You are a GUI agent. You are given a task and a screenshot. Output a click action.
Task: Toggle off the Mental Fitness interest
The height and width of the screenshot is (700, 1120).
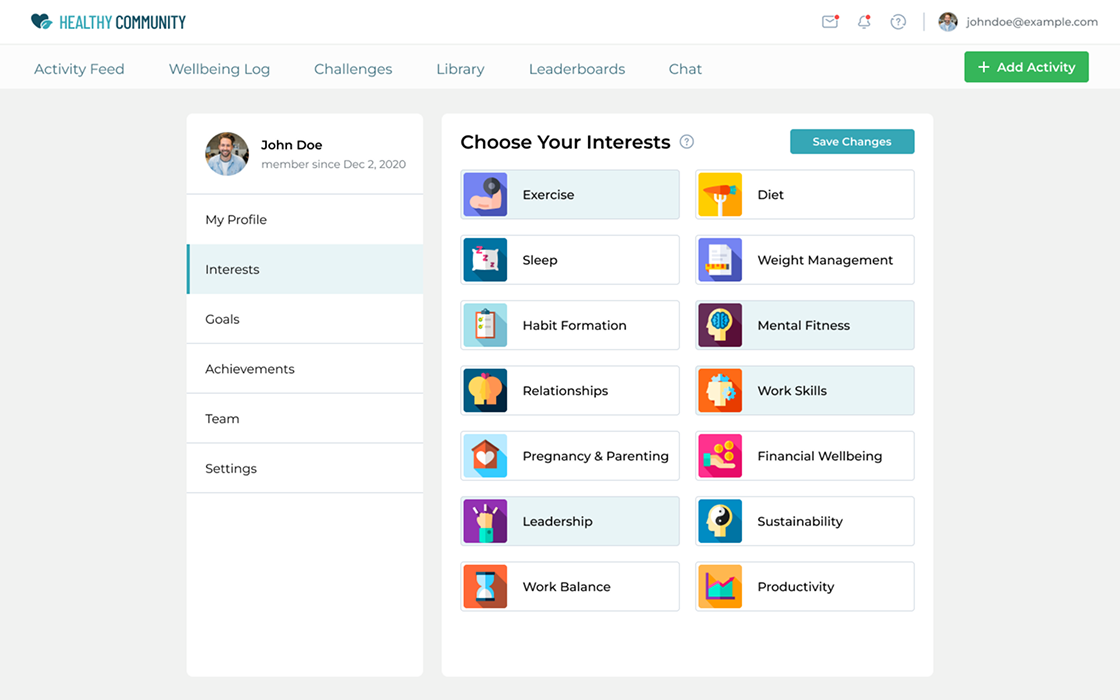tap(805, 326)
